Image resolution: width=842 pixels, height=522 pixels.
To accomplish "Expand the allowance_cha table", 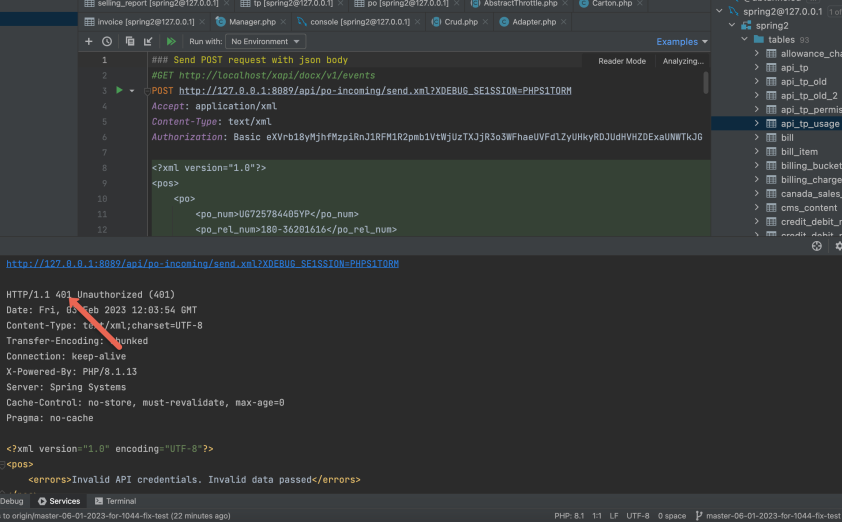I will point(756,53).
